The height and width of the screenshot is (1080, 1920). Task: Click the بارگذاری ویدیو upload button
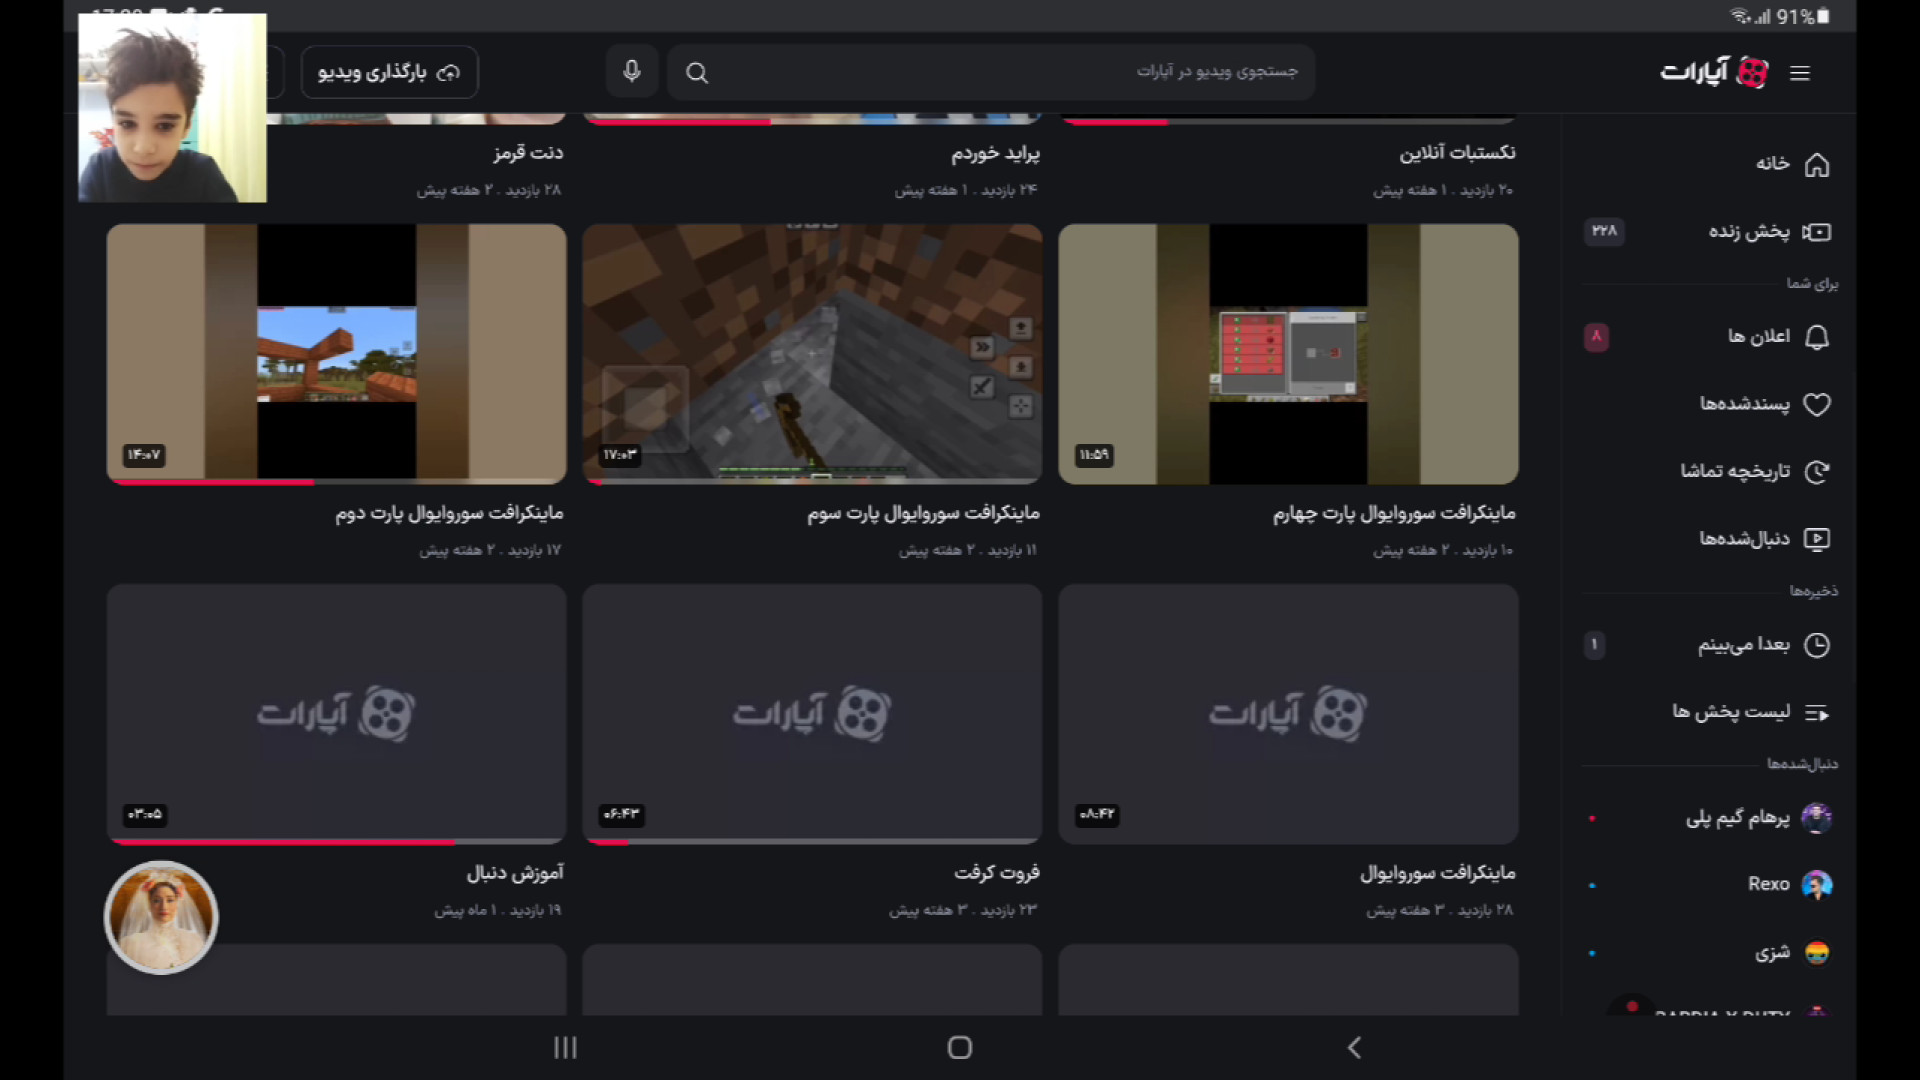pyautogui.click(x=389, y=72)
